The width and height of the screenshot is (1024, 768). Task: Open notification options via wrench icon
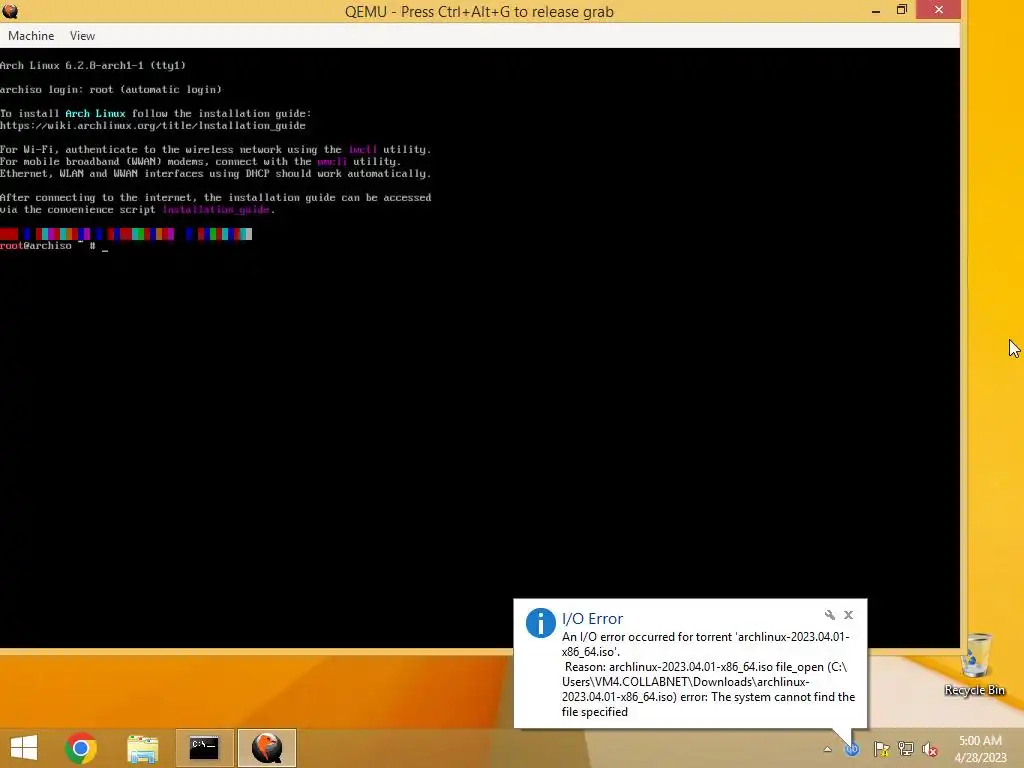click(829, 615)
